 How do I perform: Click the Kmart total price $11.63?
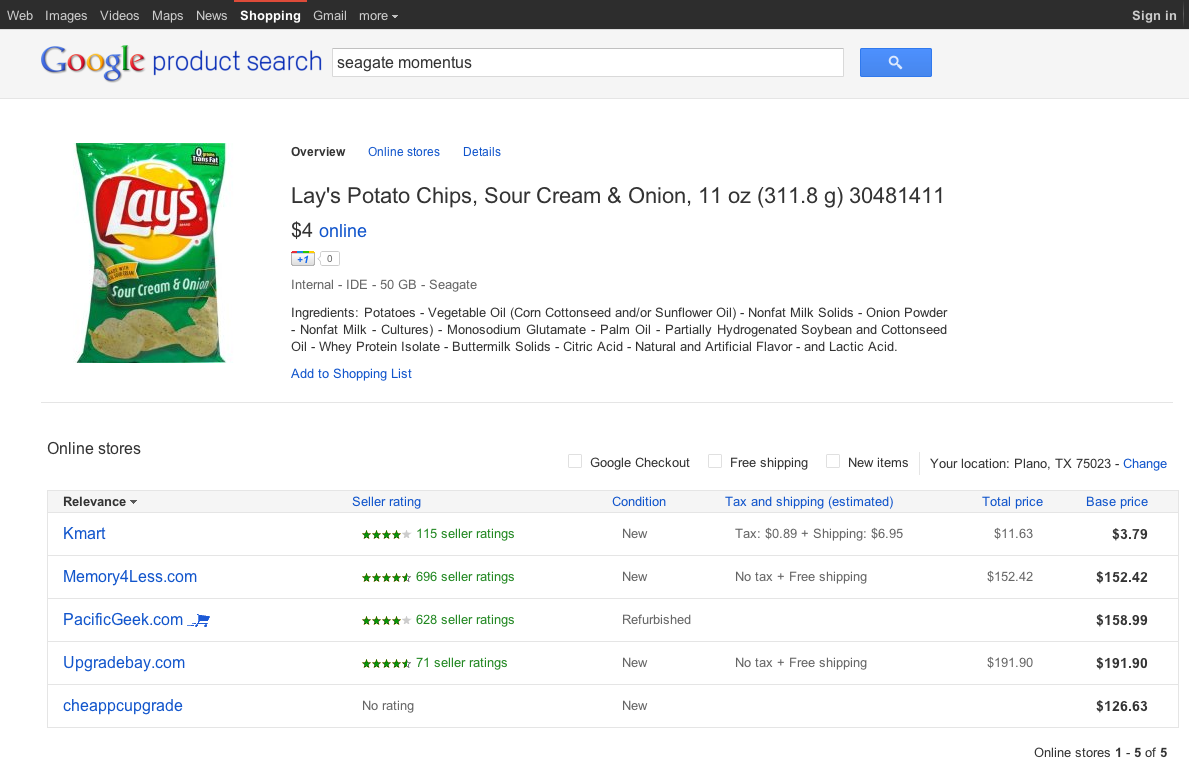click(1013, 534)
